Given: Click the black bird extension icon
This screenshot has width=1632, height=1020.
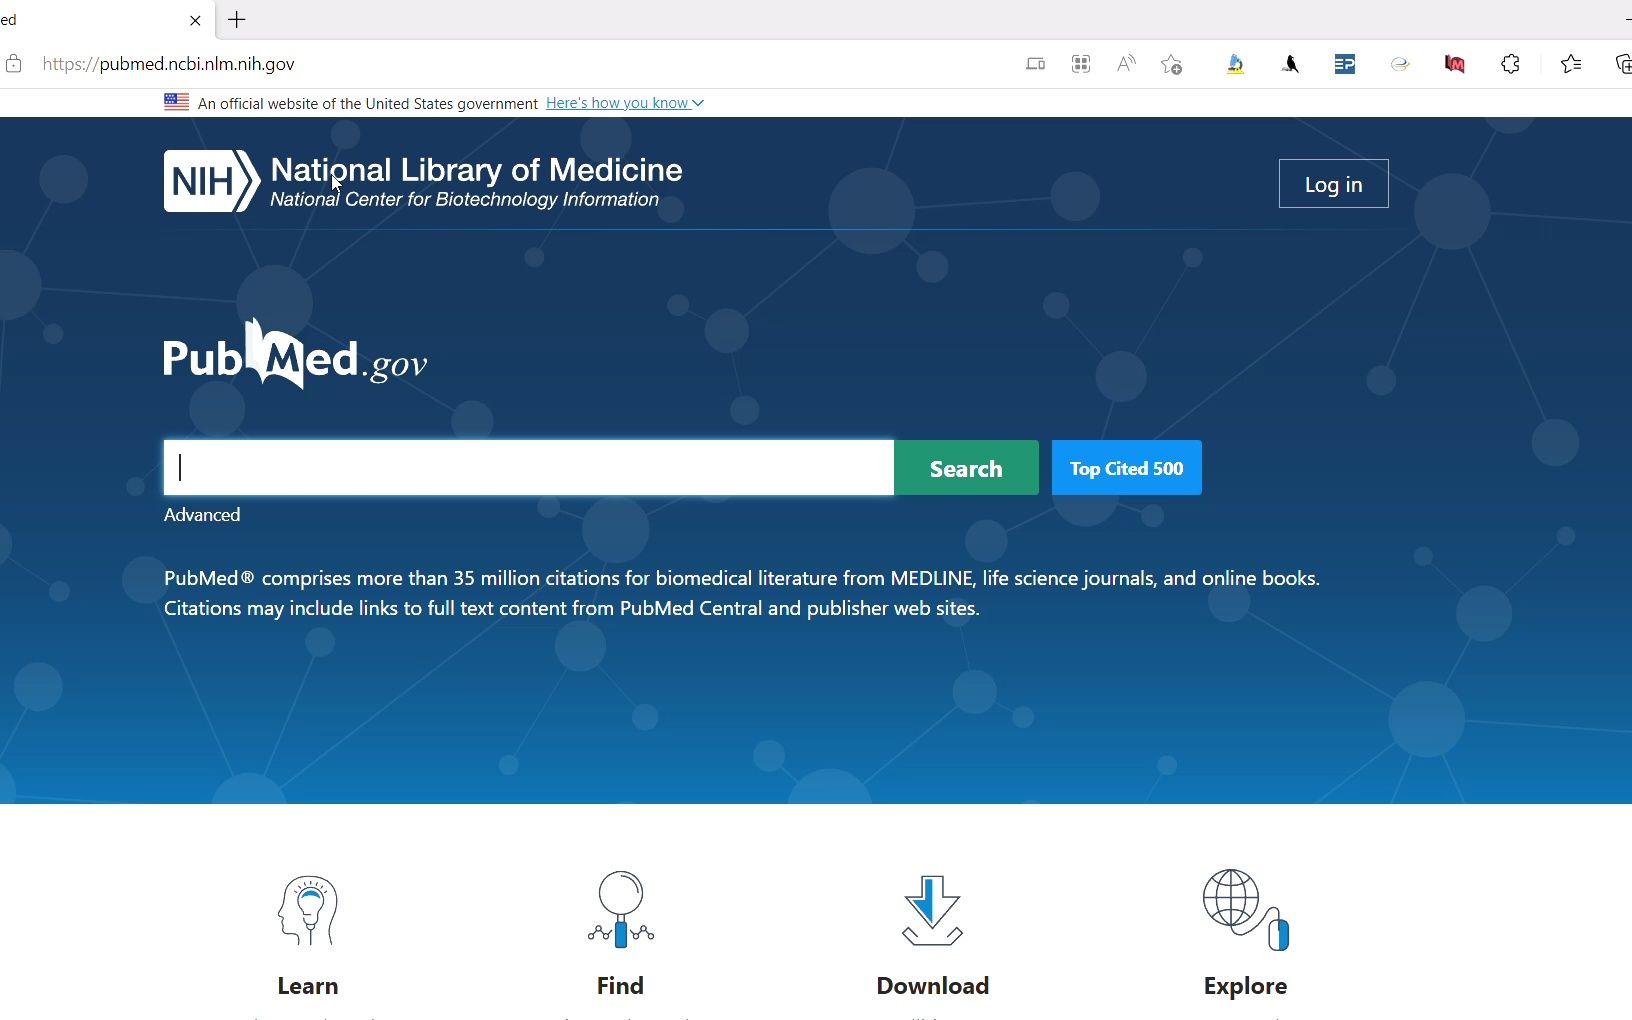Looking at the screenshot, I should 1290,64.
